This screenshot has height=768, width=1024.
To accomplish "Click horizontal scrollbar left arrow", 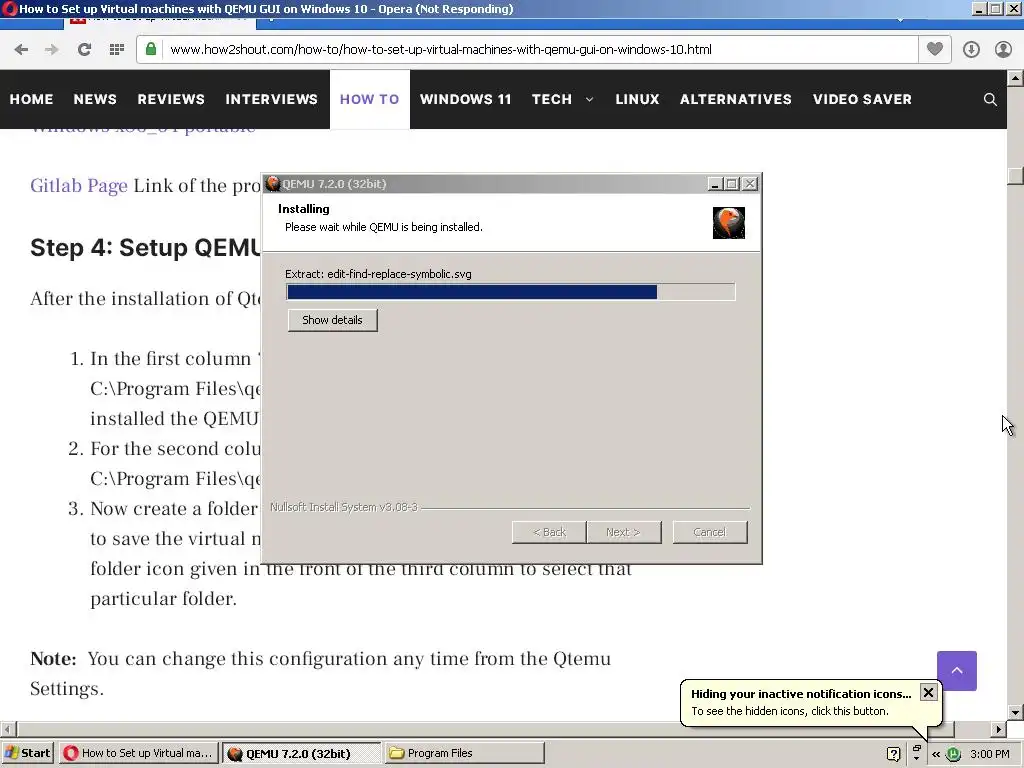I will (8, 729).
